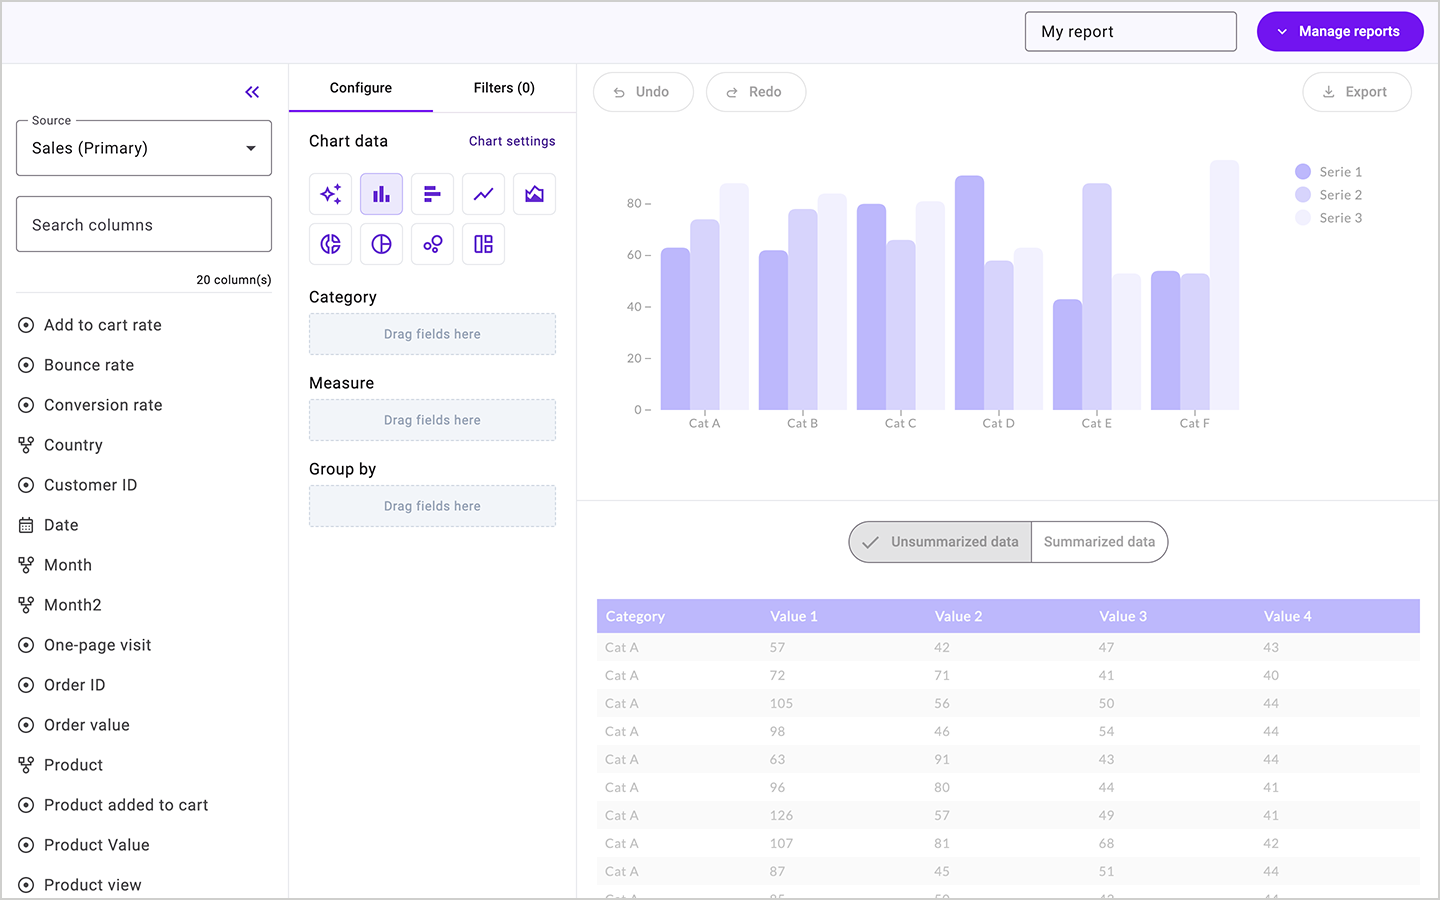Open the Configure tab
1440x900 pixels.
(x=361, y=88)
